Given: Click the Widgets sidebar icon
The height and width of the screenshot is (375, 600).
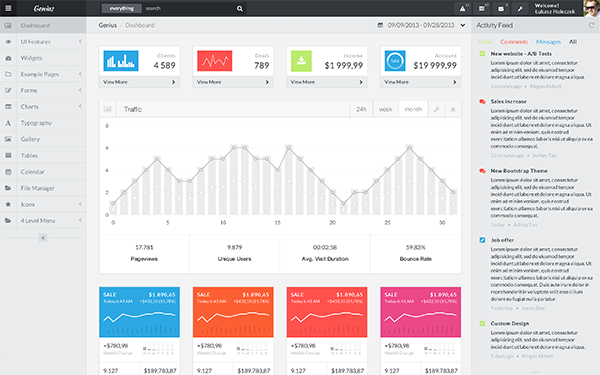Looking at the screenshot, I should tap(8, 58).
